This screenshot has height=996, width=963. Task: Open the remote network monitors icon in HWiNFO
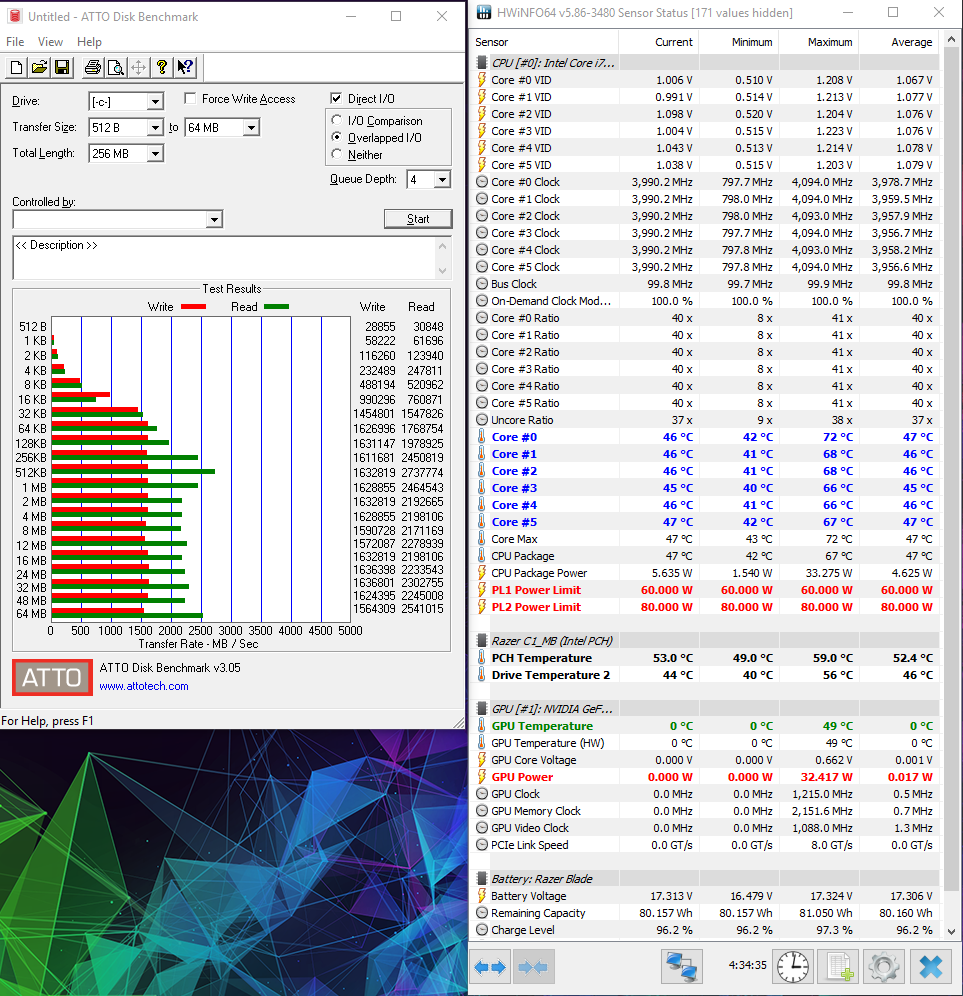(681, 967)
